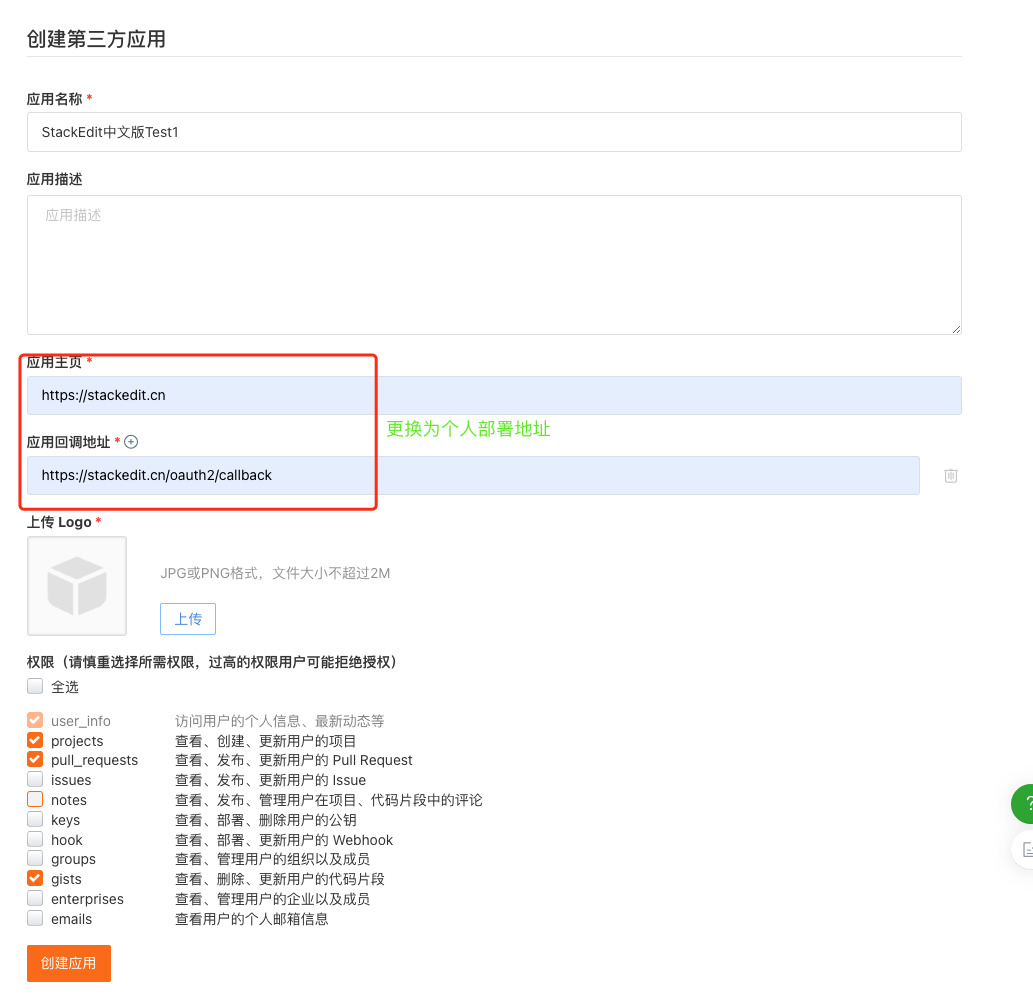Enable the keys permission checkbox
The width and height of the screenshot is (1033, 1000).
35,819
